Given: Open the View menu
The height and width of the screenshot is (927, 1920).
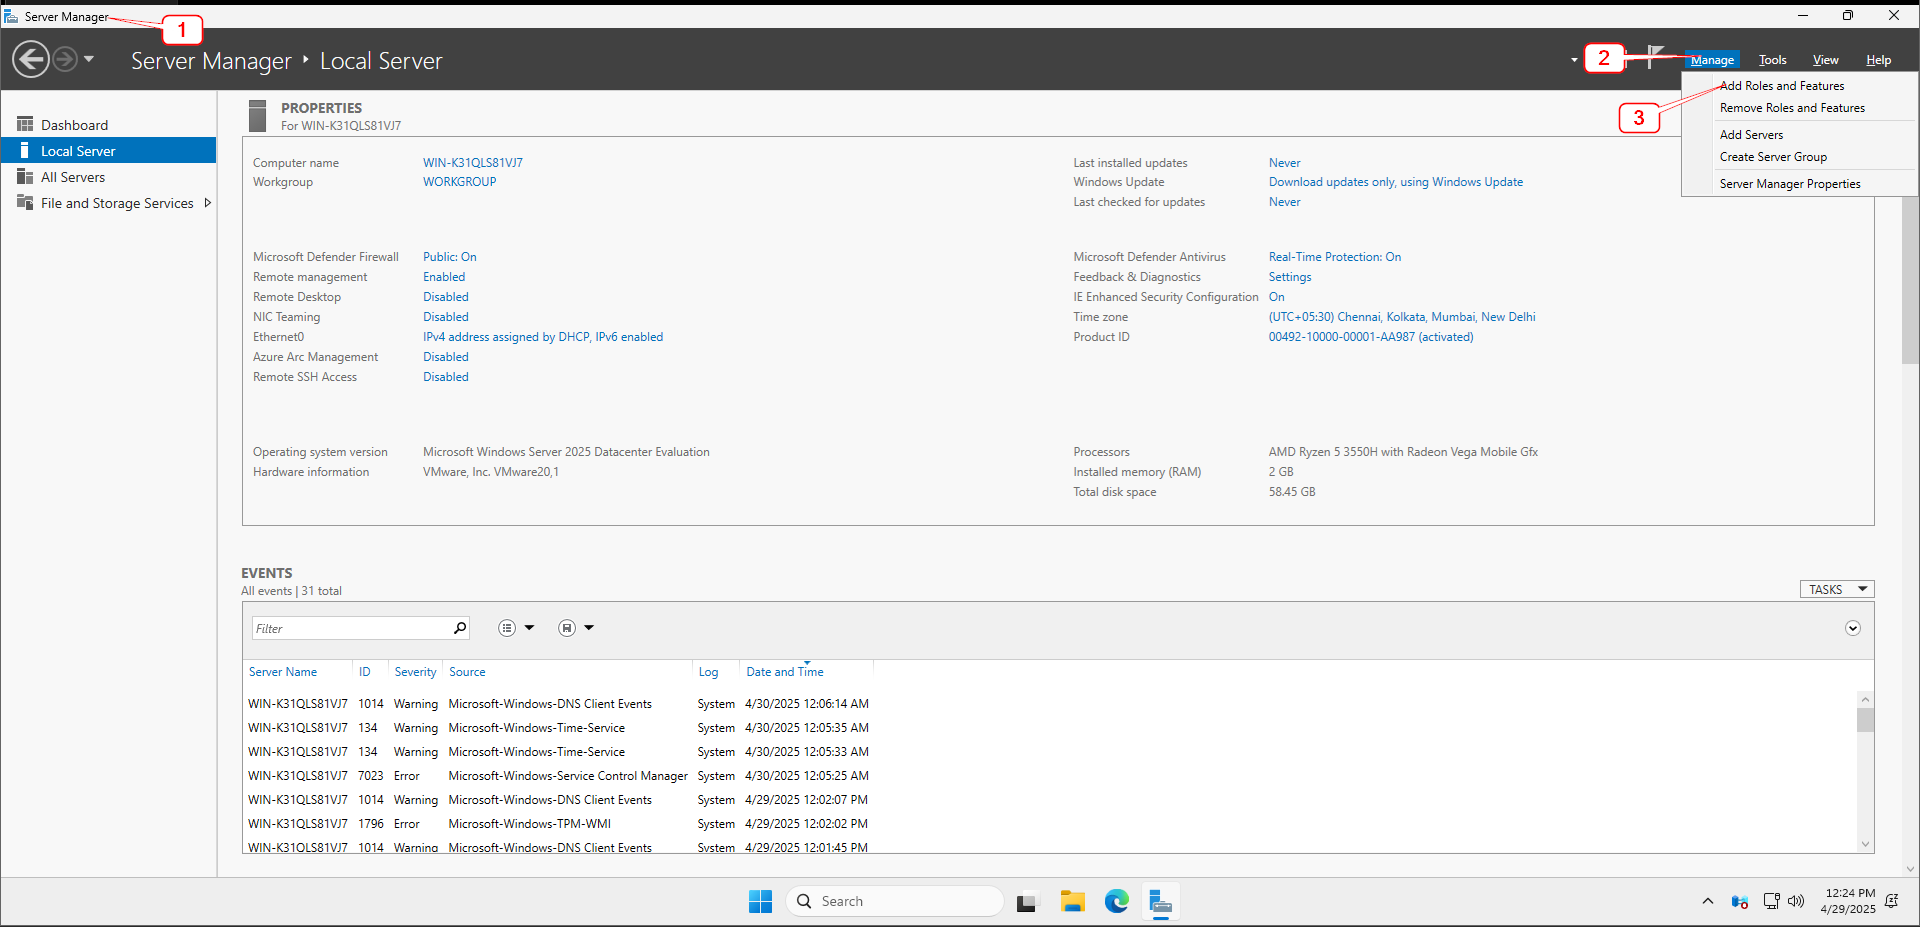Looking at the screenshot, I should 1825,60.
